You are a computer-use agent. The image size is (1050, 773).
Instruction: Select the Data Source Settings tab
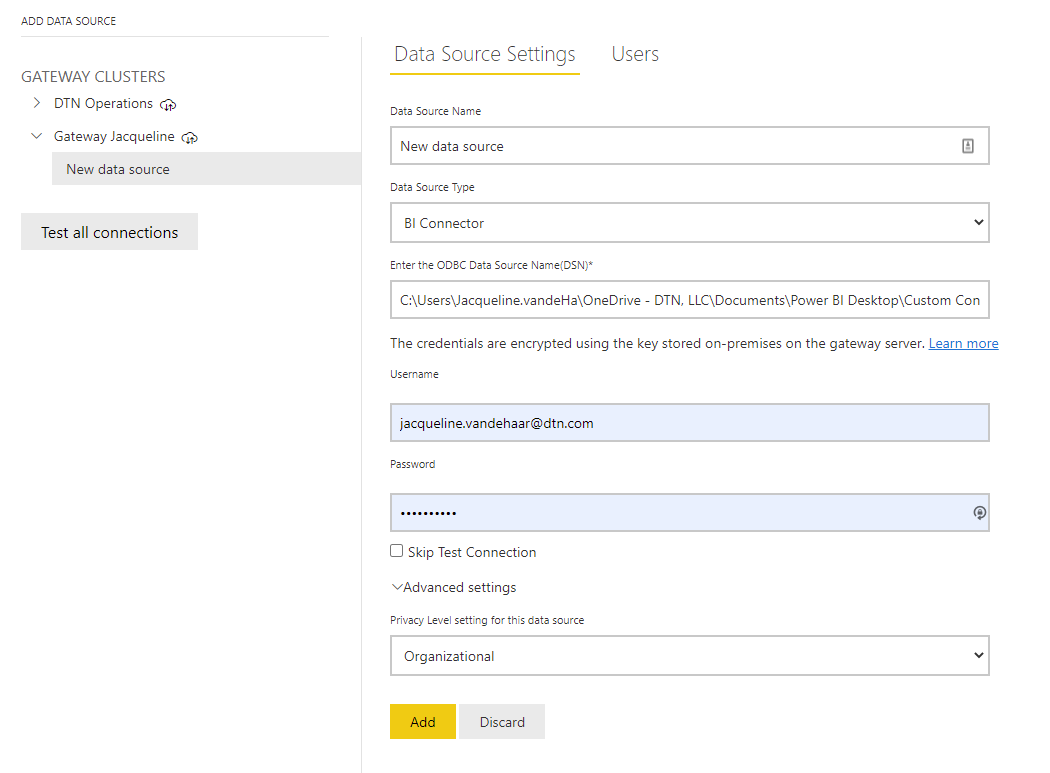point(485,54)
